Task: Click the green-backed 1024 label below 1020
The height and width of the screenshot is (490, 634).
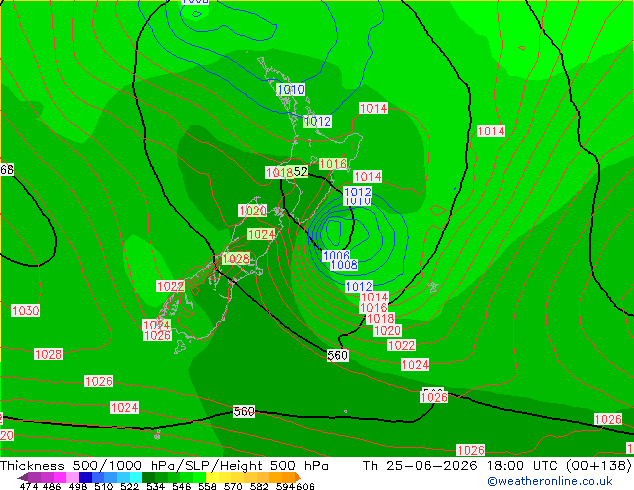Action: click(261, 234)
